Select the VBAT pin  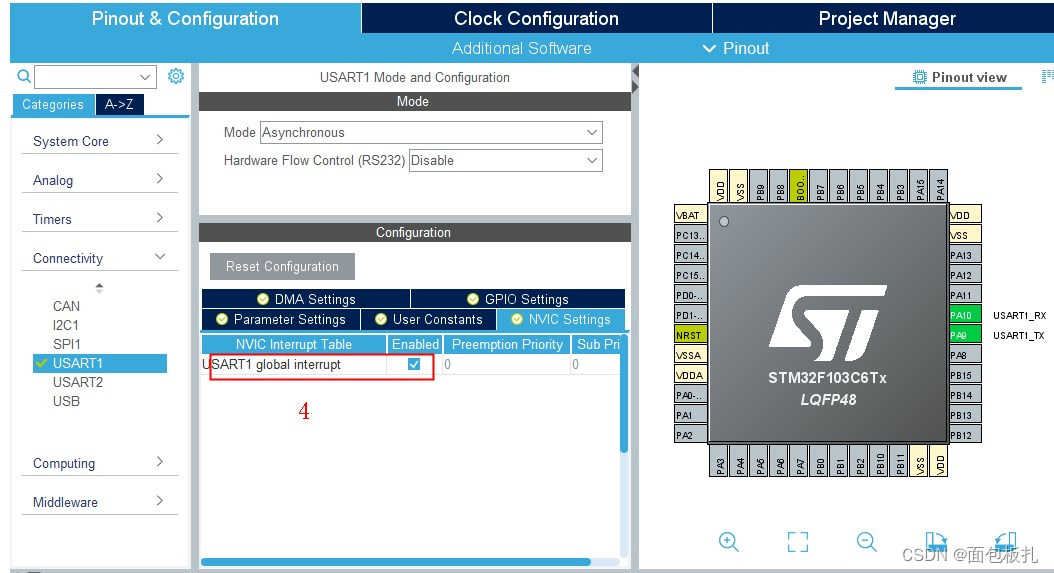pos(690,215)
